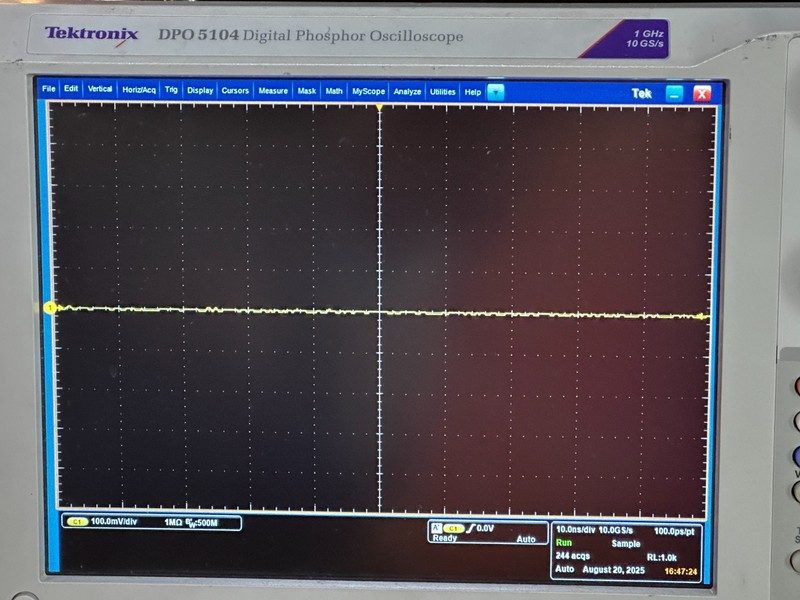Screen dimensions: 800x600
Task: Click the 16:47:24 clock readout
Action: pos(681,571)
